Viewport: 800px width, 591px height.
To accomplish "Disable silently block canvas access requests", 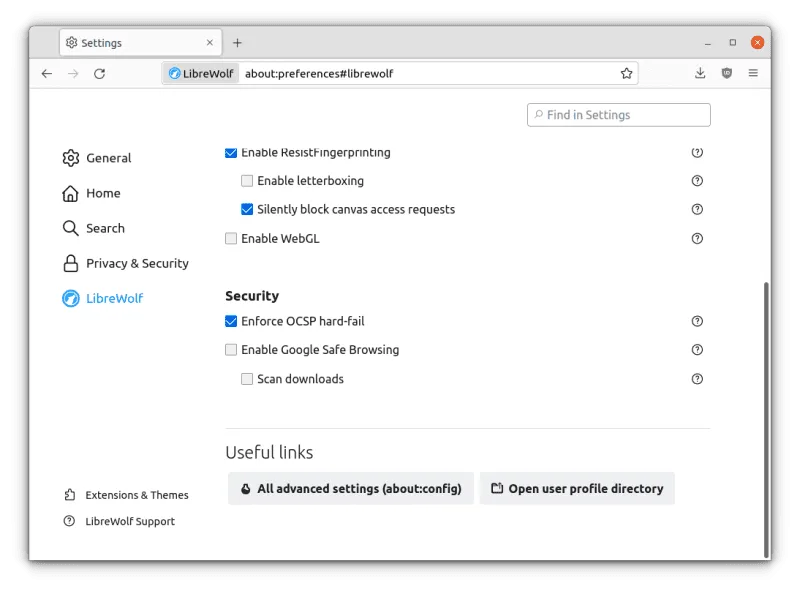I will pyautogui.click(x=247, y=210).
